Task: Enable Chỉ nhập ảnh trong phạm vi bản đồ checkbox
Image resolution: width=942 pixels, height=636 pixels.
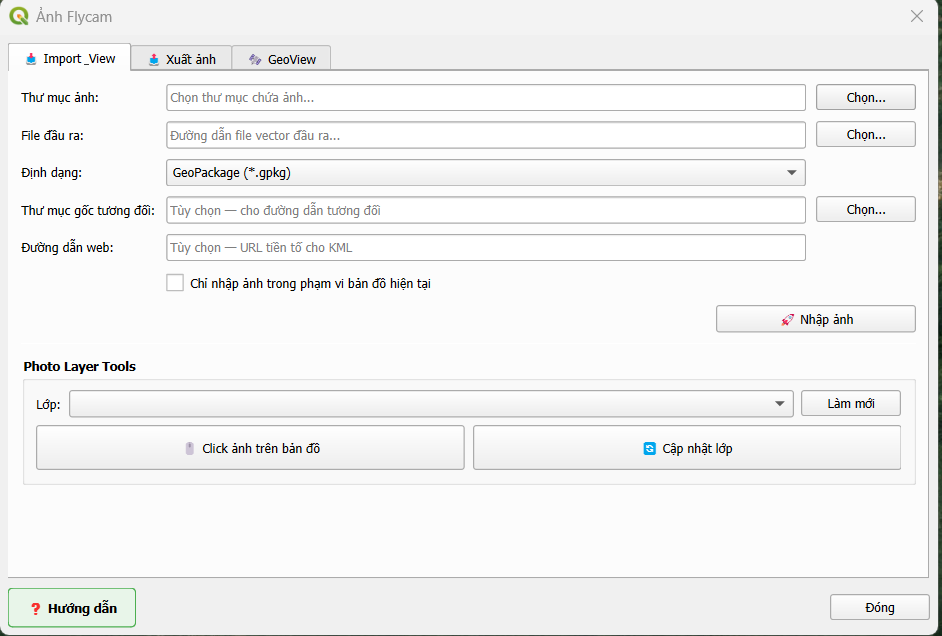Action: (x=175, y=283)
